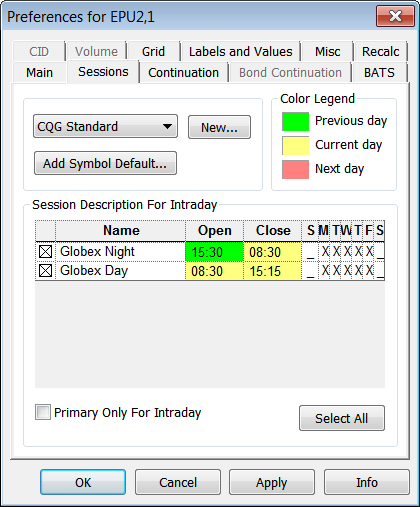Toggle the Globex Night session checkbox
This screenshot has height=507, width=420.
click(x=45, y=251)
